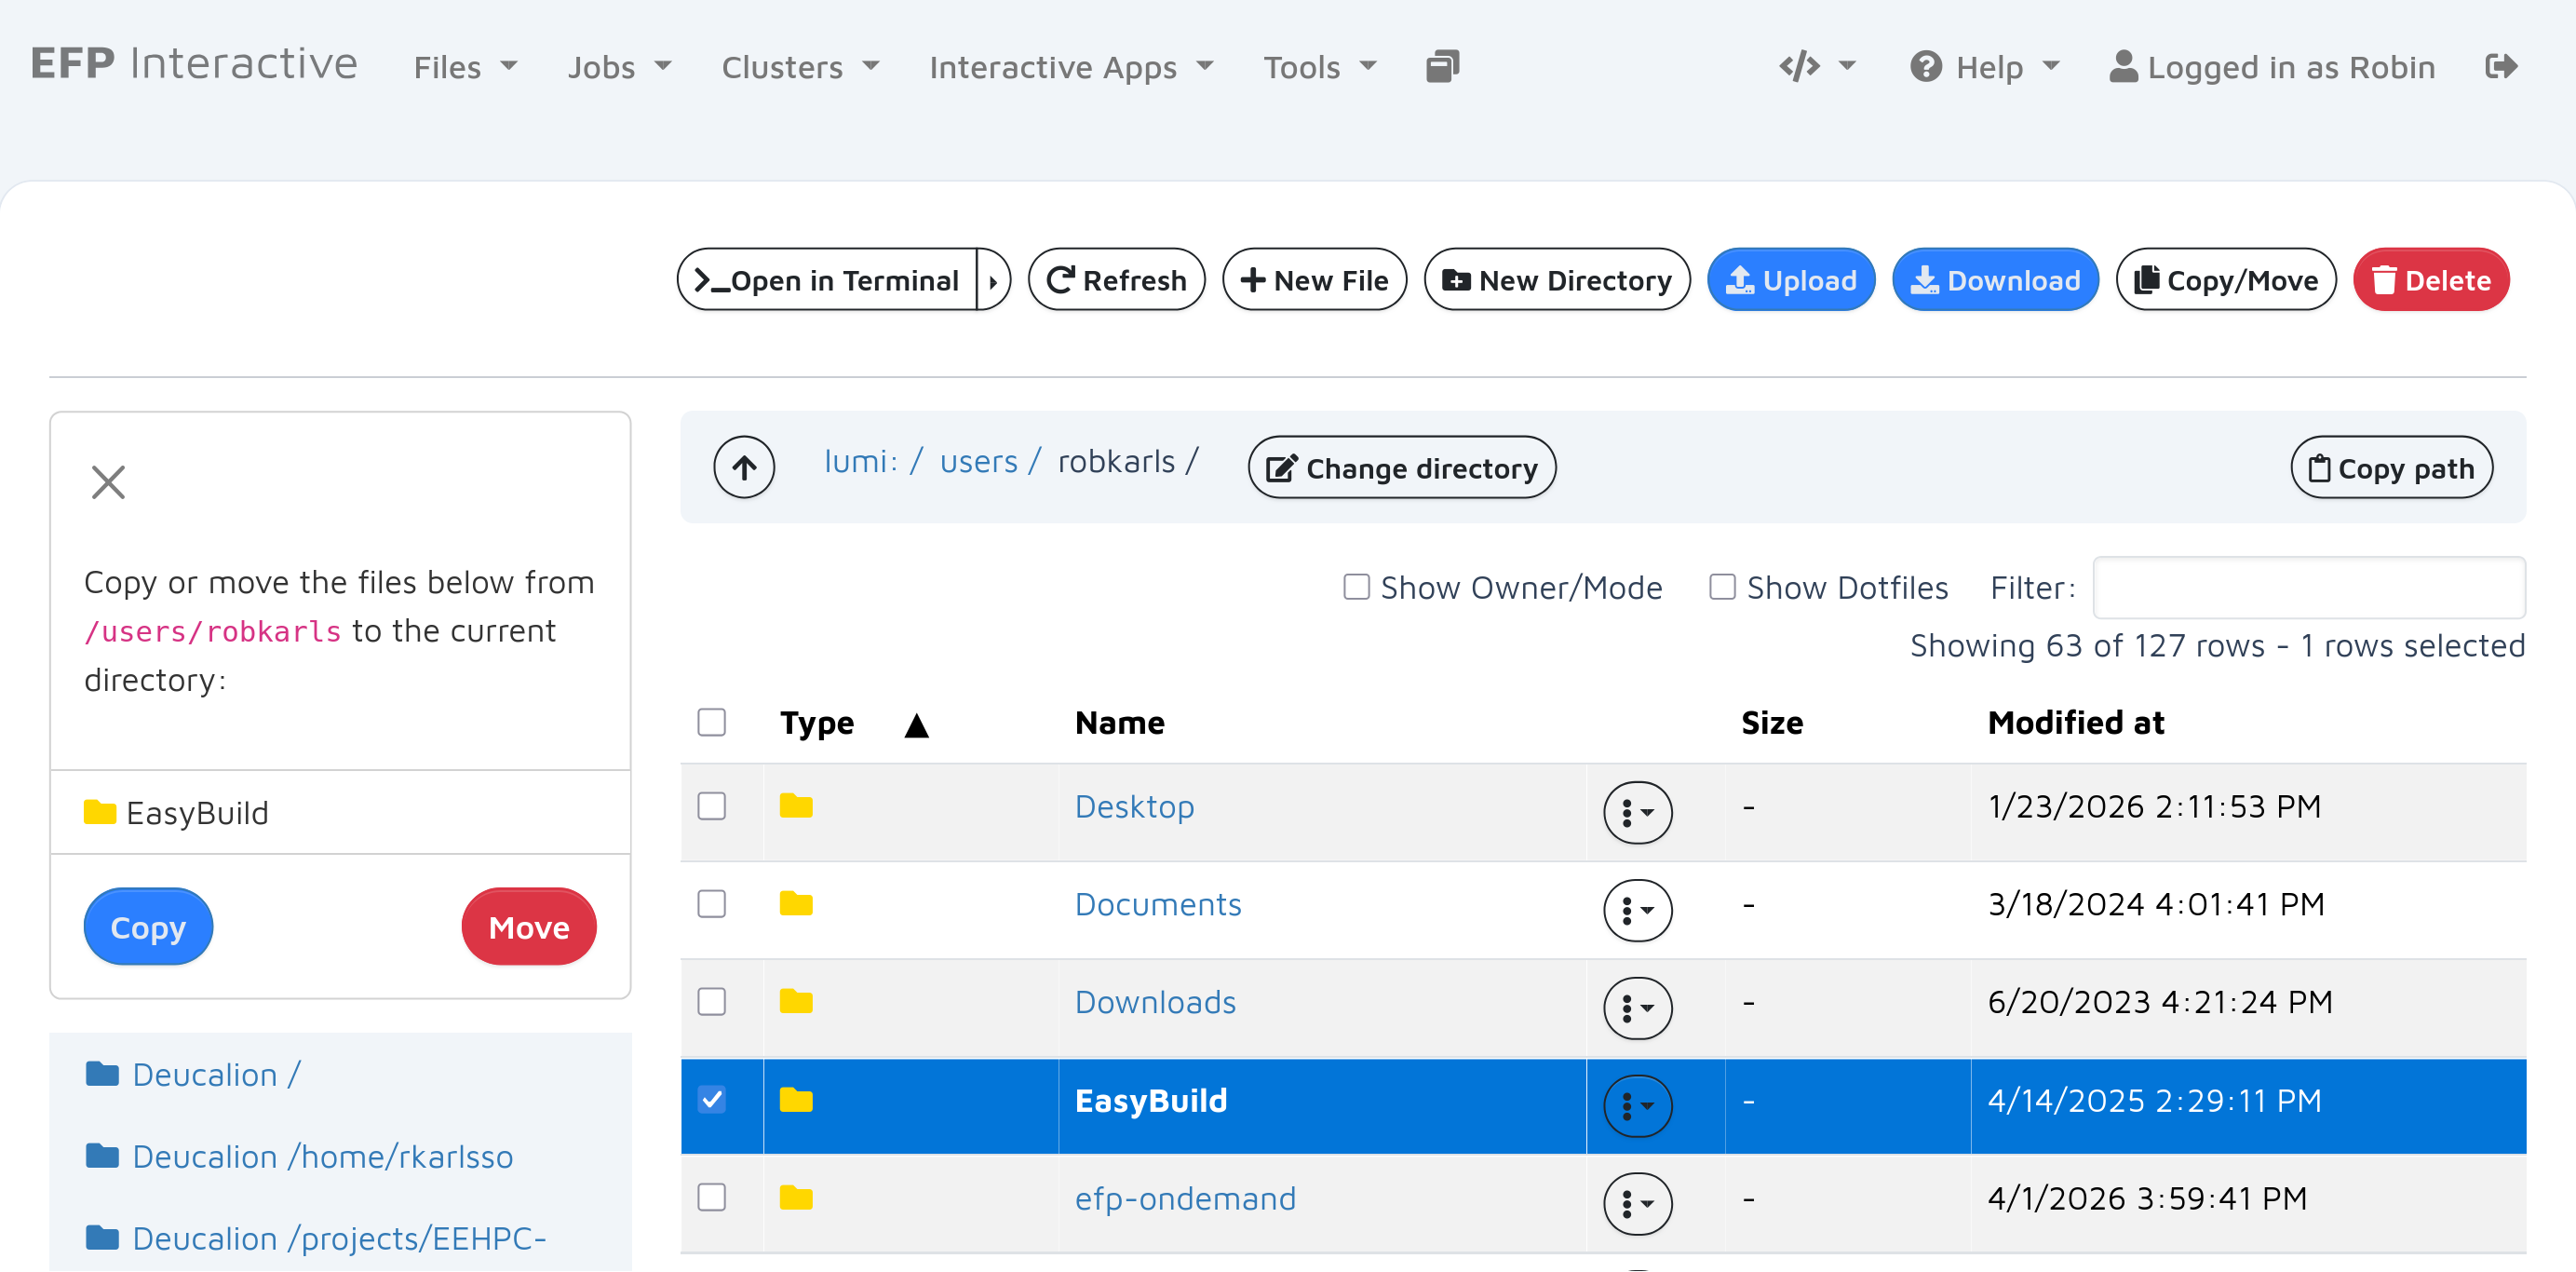Uncheck the EasyBuild row checkbox
Image resolution: width=2576 pixels, height=1272 pixels.
click(712, 1100)
